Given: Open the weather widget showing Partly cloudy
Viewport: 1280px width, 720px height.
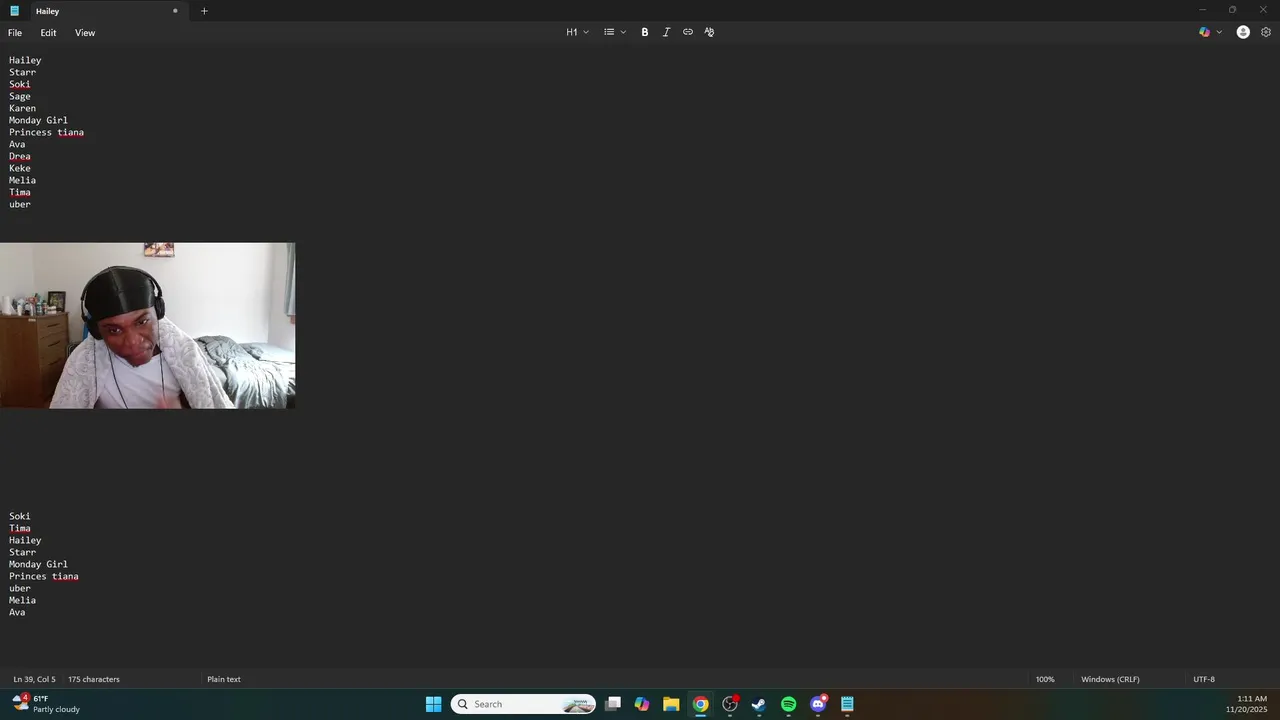Looking at the screenshot, I should [46, 704].
